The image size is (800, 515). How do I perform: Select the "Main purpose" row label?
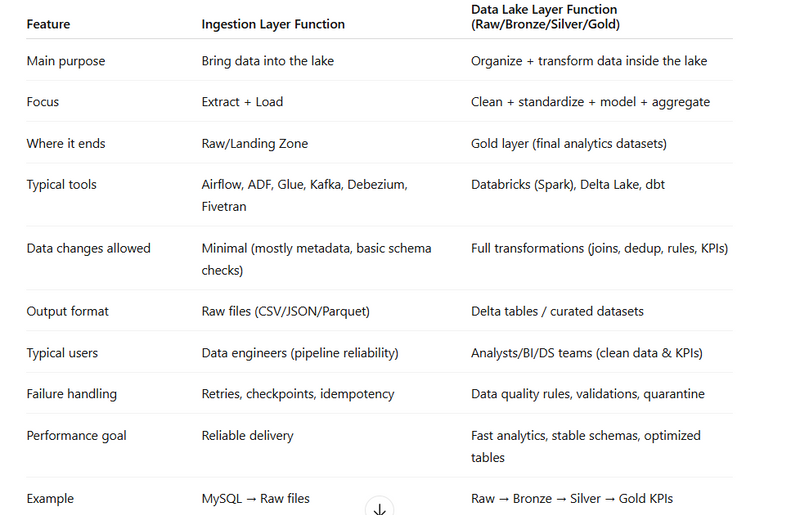[x=65, y=61]
